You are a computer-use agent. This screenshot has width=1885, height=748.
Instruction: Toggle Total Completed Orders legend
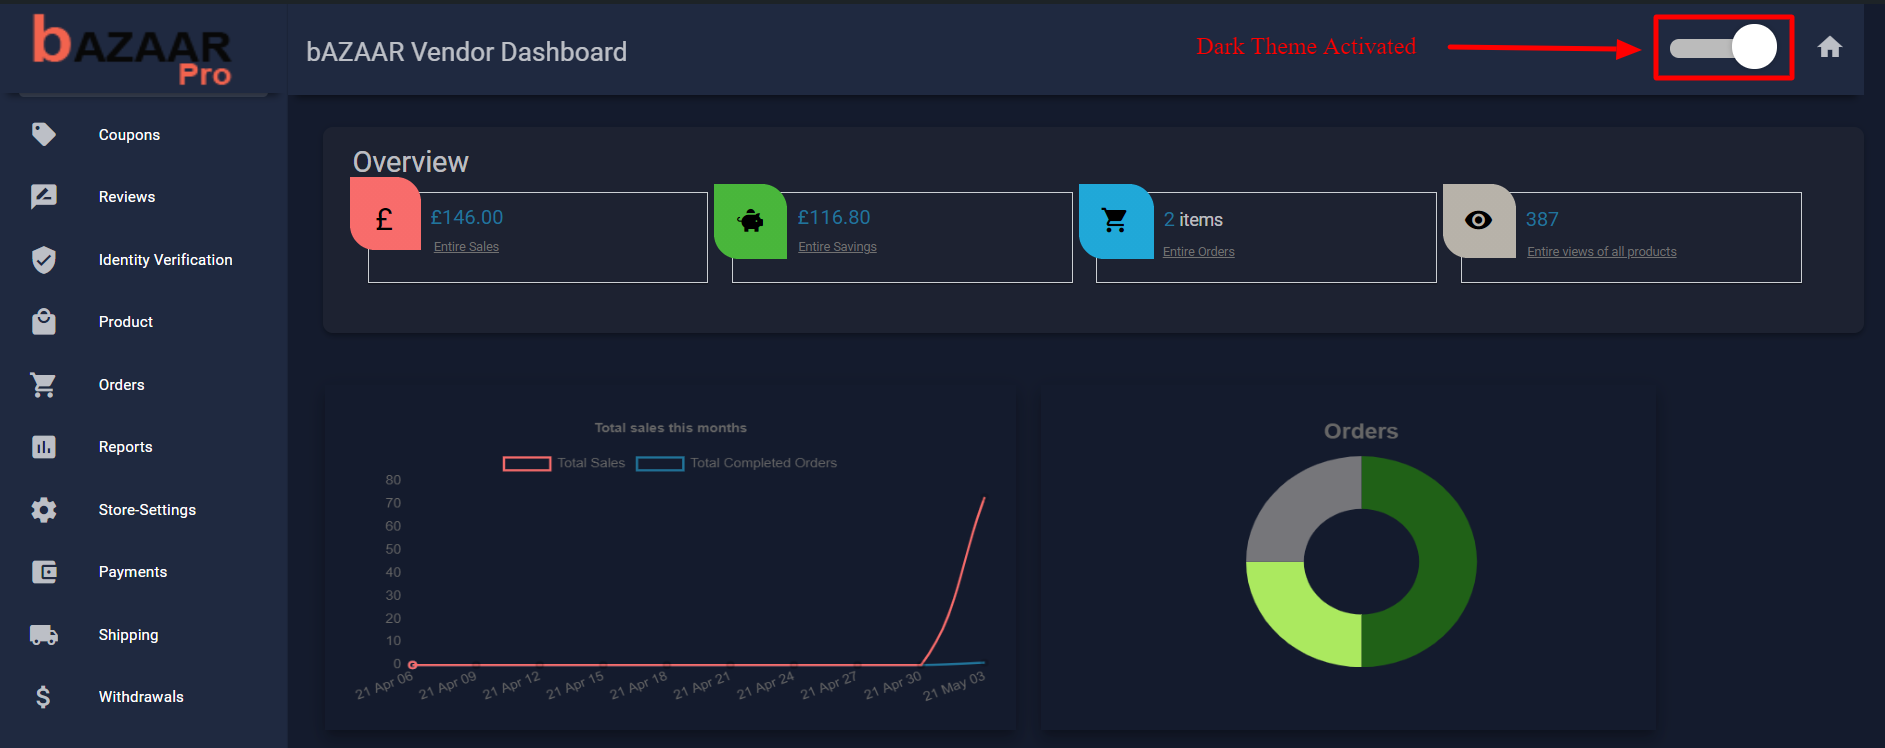click(736, 463)
